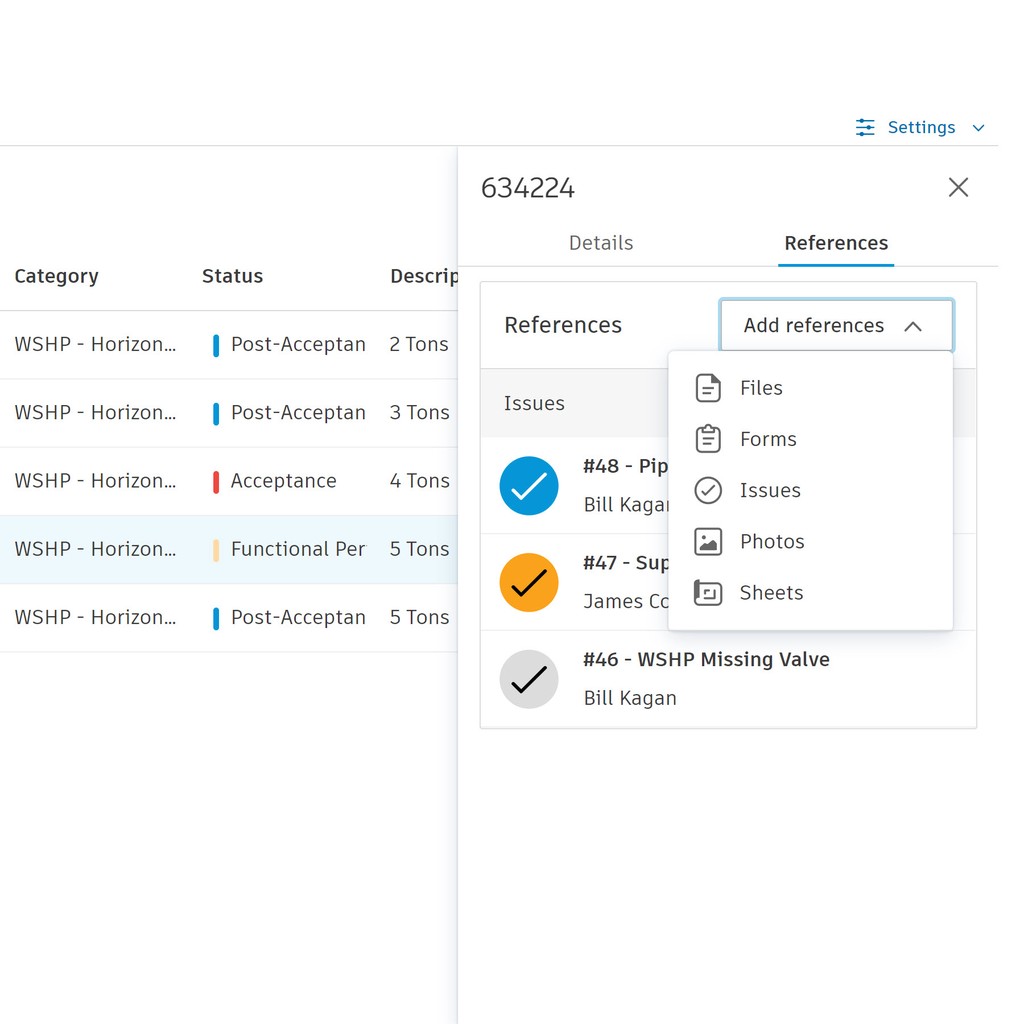Select the Issues checkmark icon
1024x1024 pixels.
pos(707,490)
